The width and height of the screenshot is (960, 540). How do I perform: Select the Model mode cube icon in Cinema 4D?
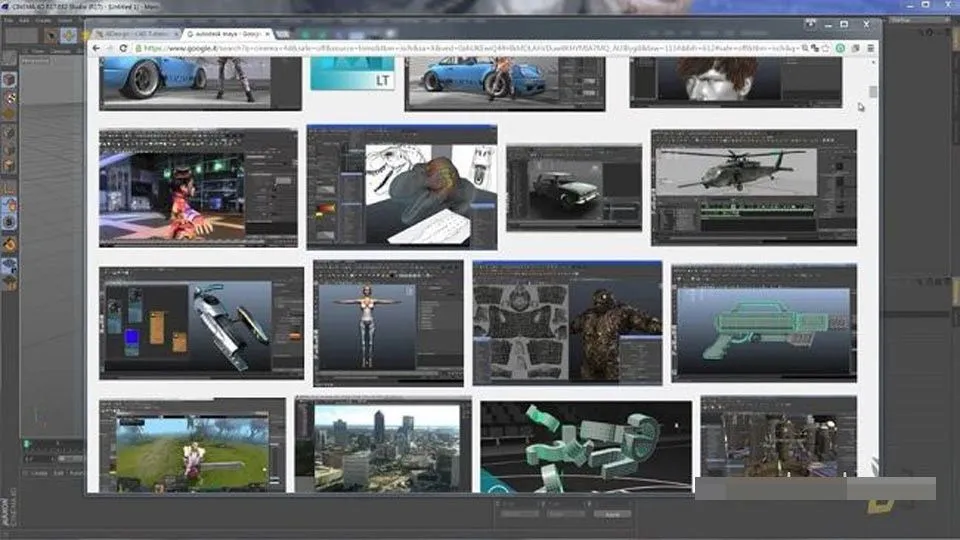coord(9,79)
